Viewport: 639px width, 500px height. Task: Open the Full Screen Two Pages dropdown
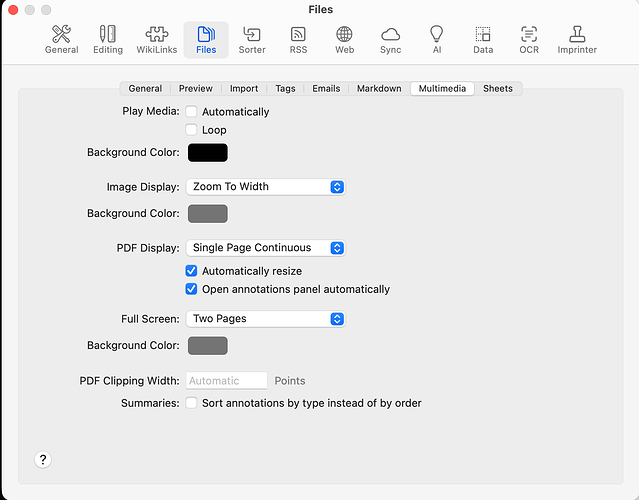[x=265, y=319]
